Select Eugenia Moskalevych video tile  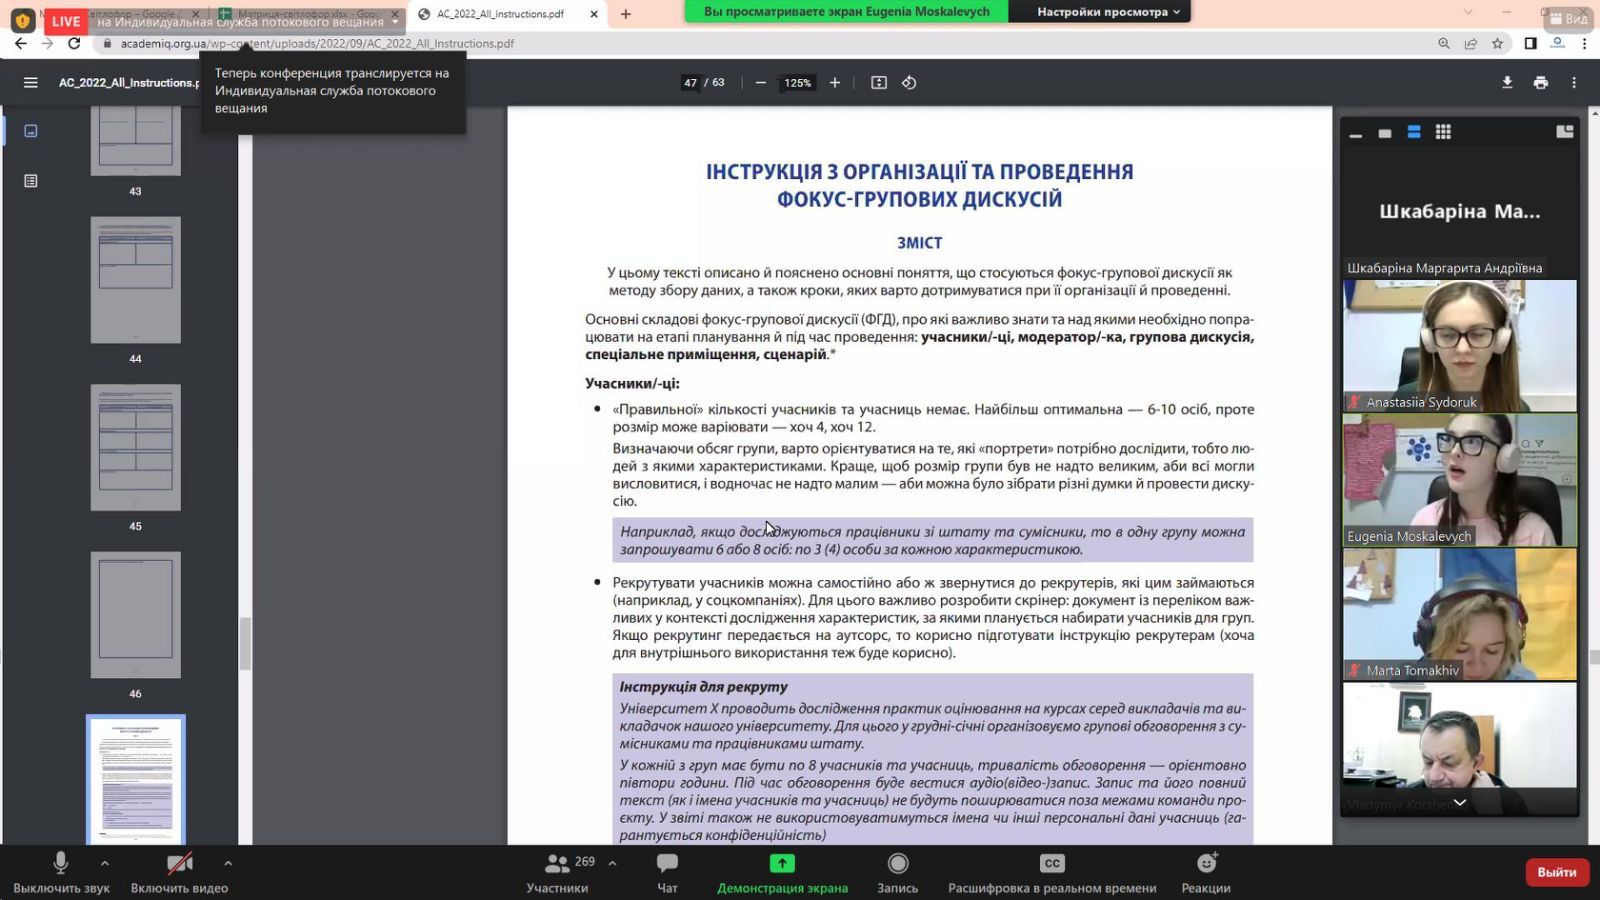pyautogui.click(x=1459, y=480)
